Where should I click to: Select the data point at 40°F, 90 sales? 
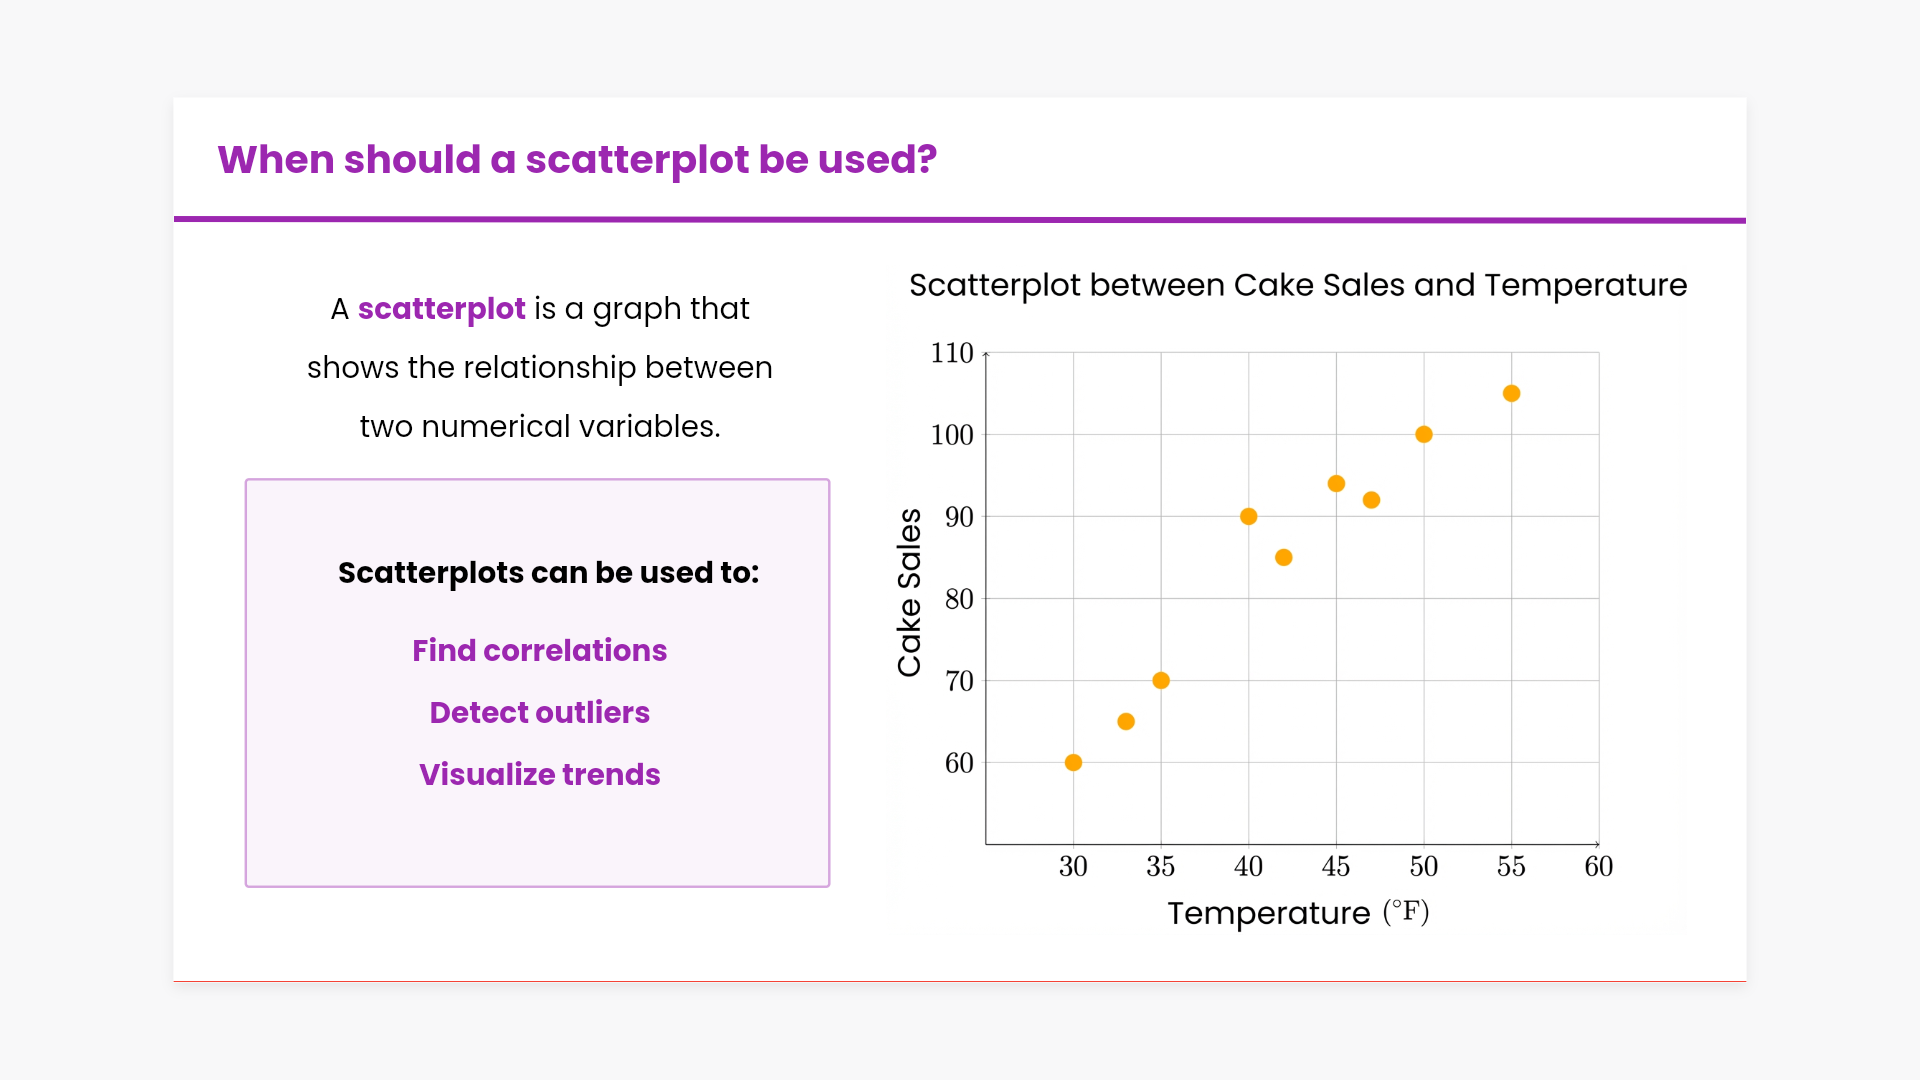[x=1248, y=517]
